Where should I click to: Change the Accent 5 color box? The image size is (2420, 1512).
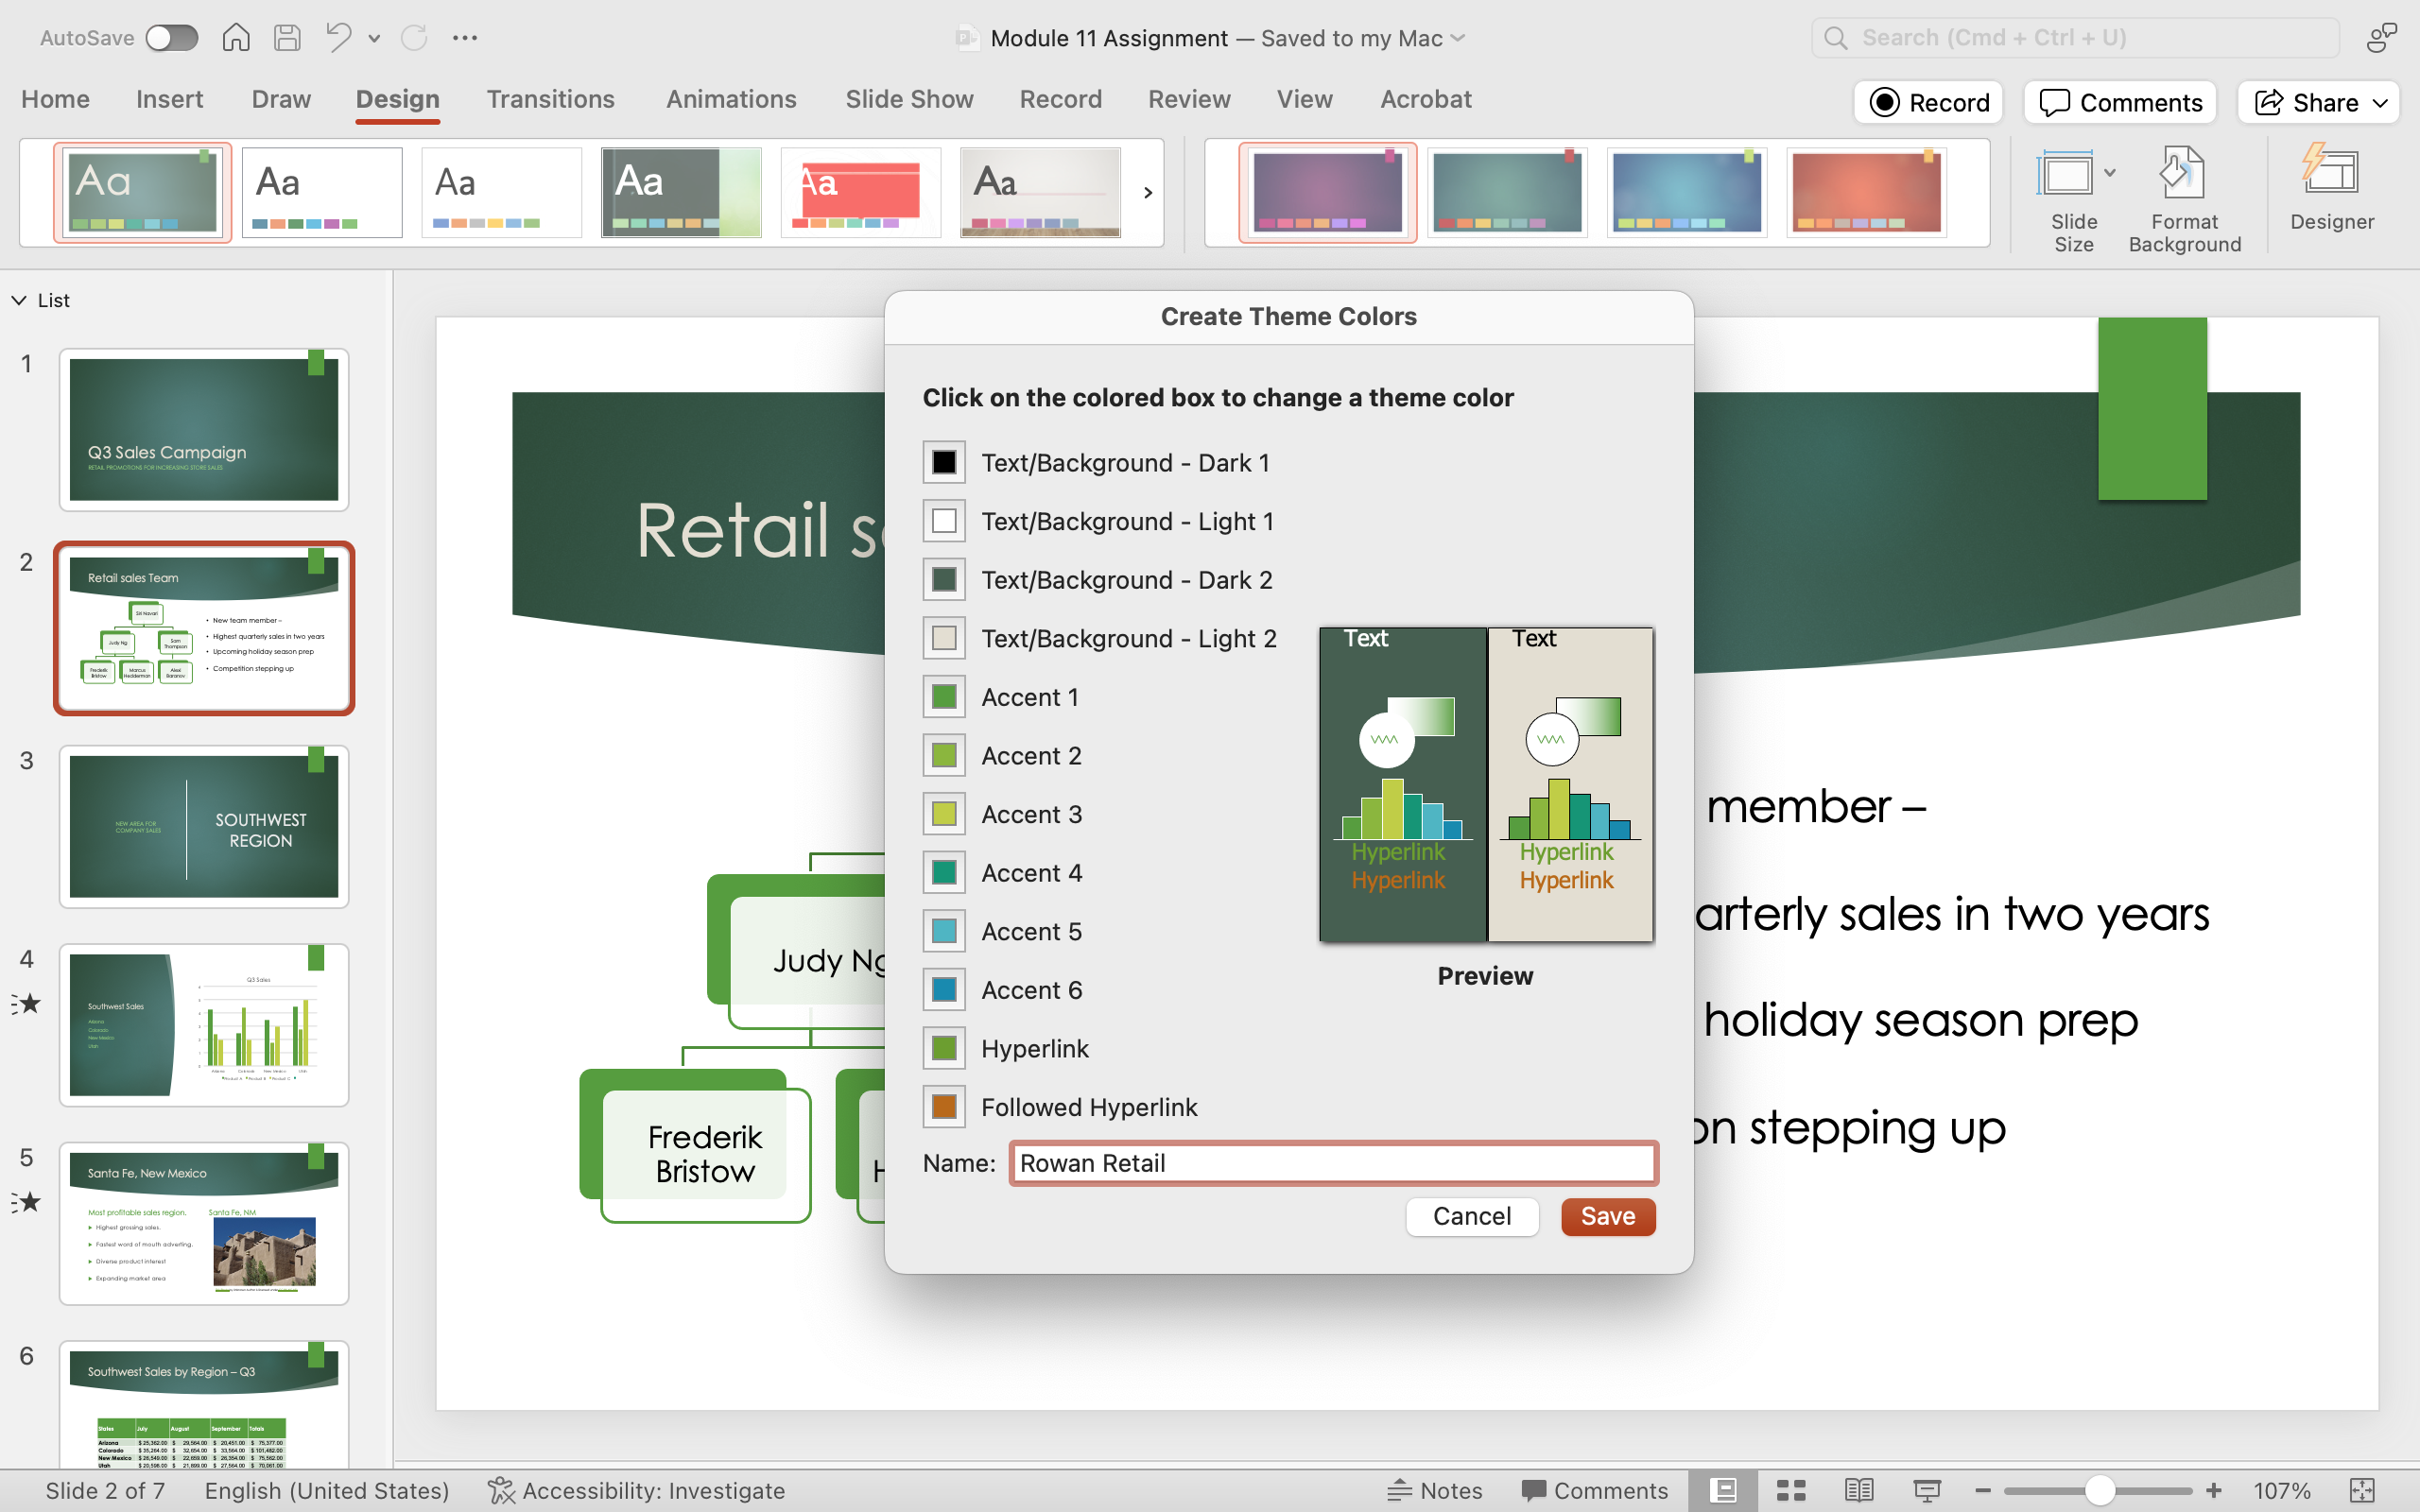coord(944,931)
